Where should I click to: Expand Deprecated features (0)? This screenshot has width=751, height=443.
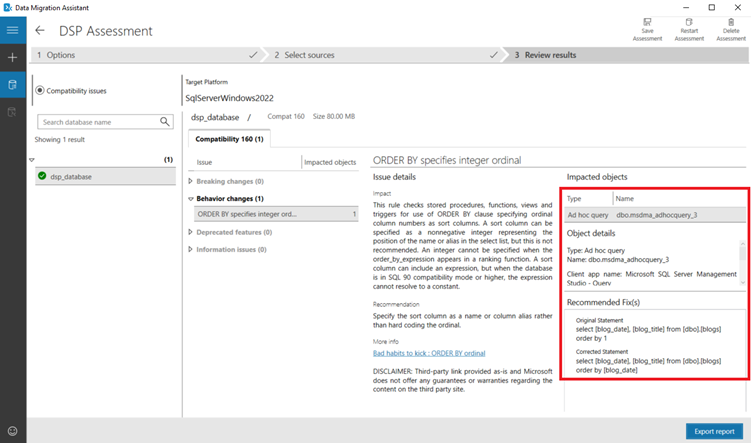190,232
